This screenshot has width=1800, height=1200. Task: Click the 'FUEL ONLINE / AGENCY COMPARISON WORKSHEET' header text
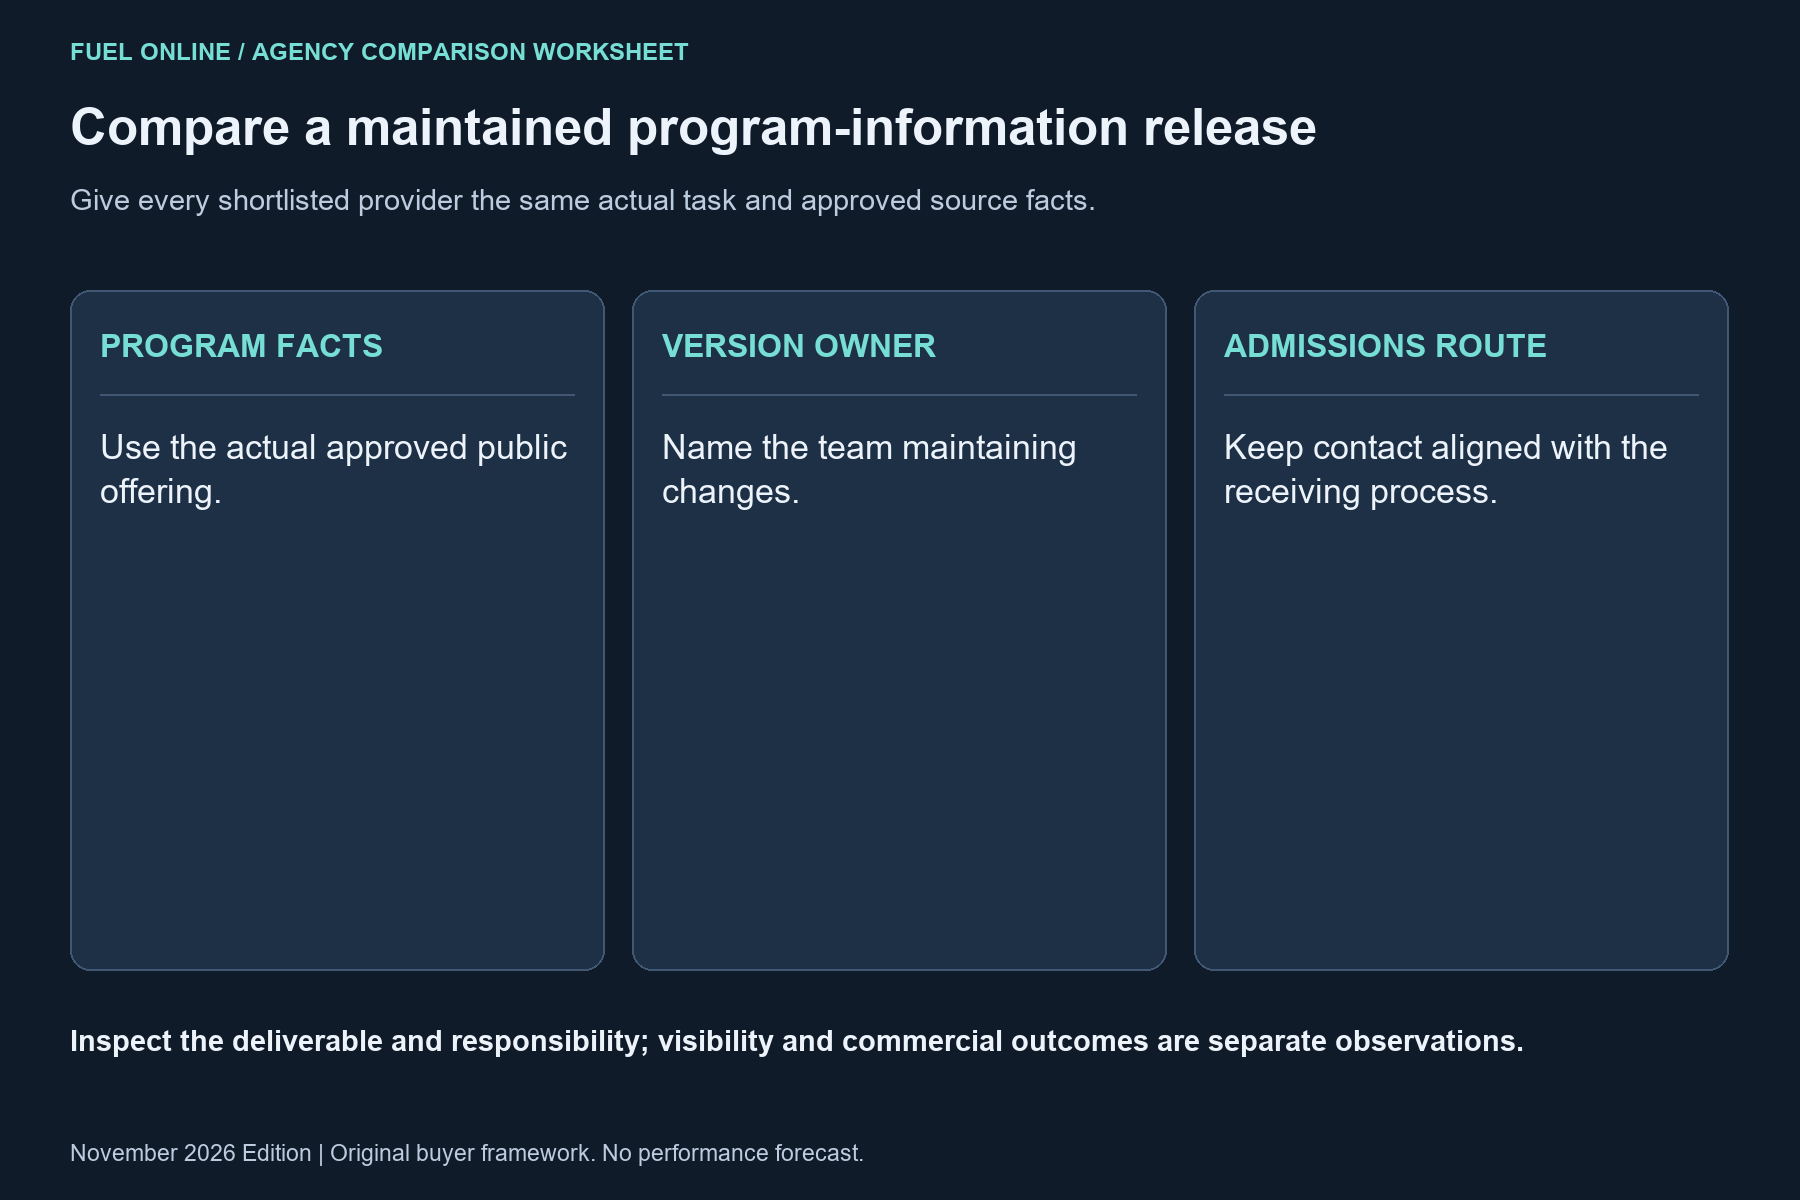(379, 52)
